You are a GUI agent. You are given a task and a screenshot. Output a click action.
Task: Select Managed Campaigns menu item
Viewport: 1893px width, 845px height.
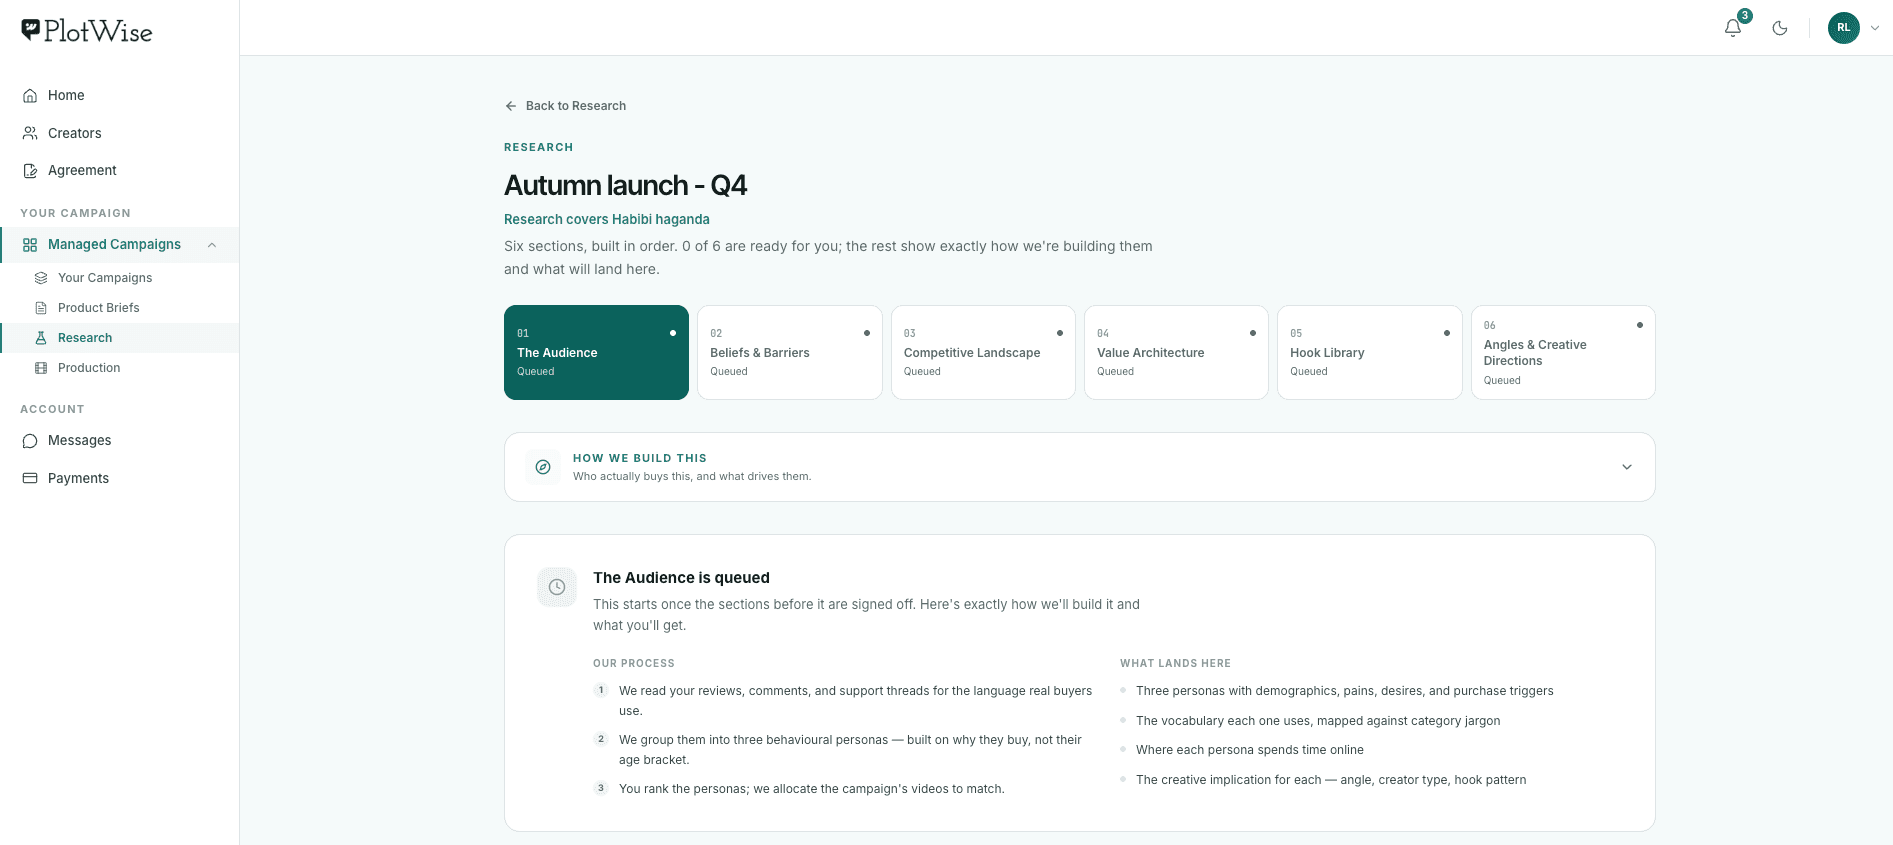pos(119,245)
